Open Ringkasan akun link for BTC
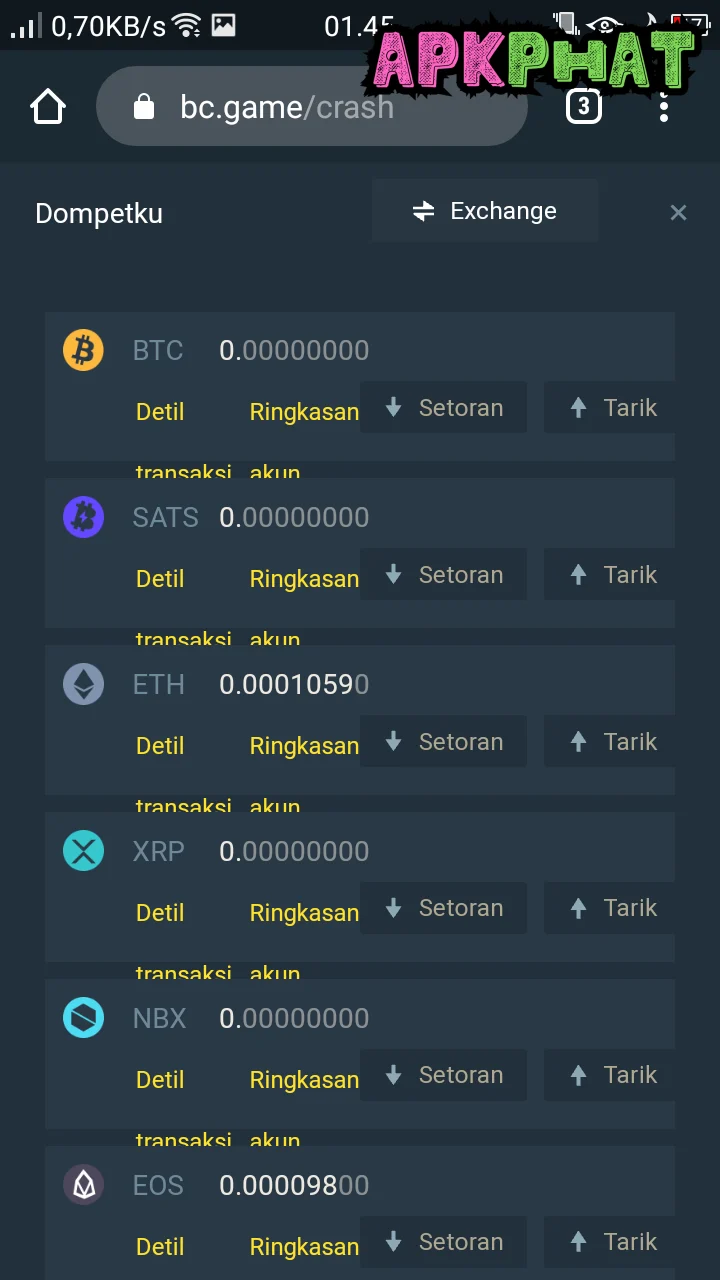Viewport: 720px width, 1280px height. 303,412
